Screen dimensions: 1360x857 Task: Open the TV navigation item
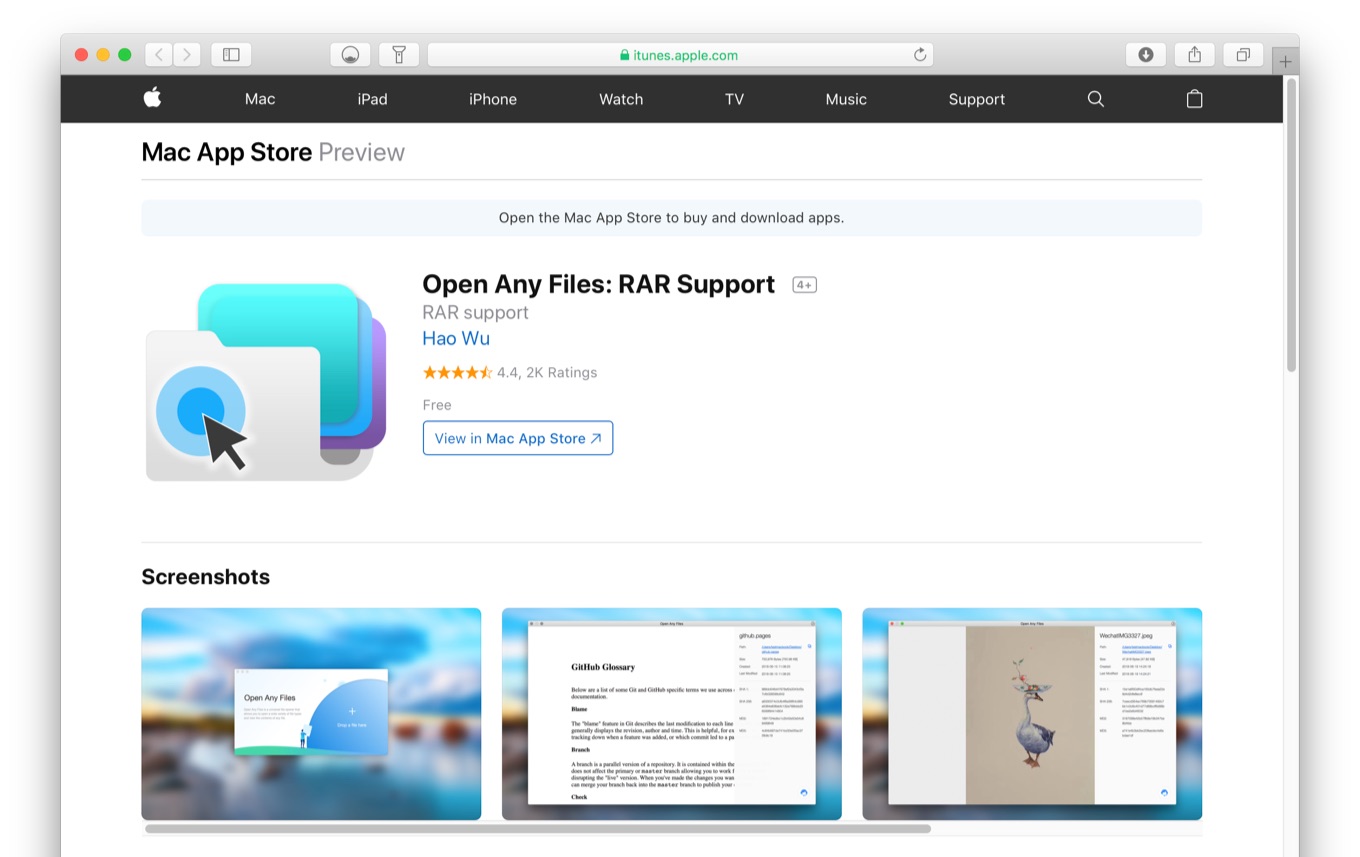click(x=734, y=99)
